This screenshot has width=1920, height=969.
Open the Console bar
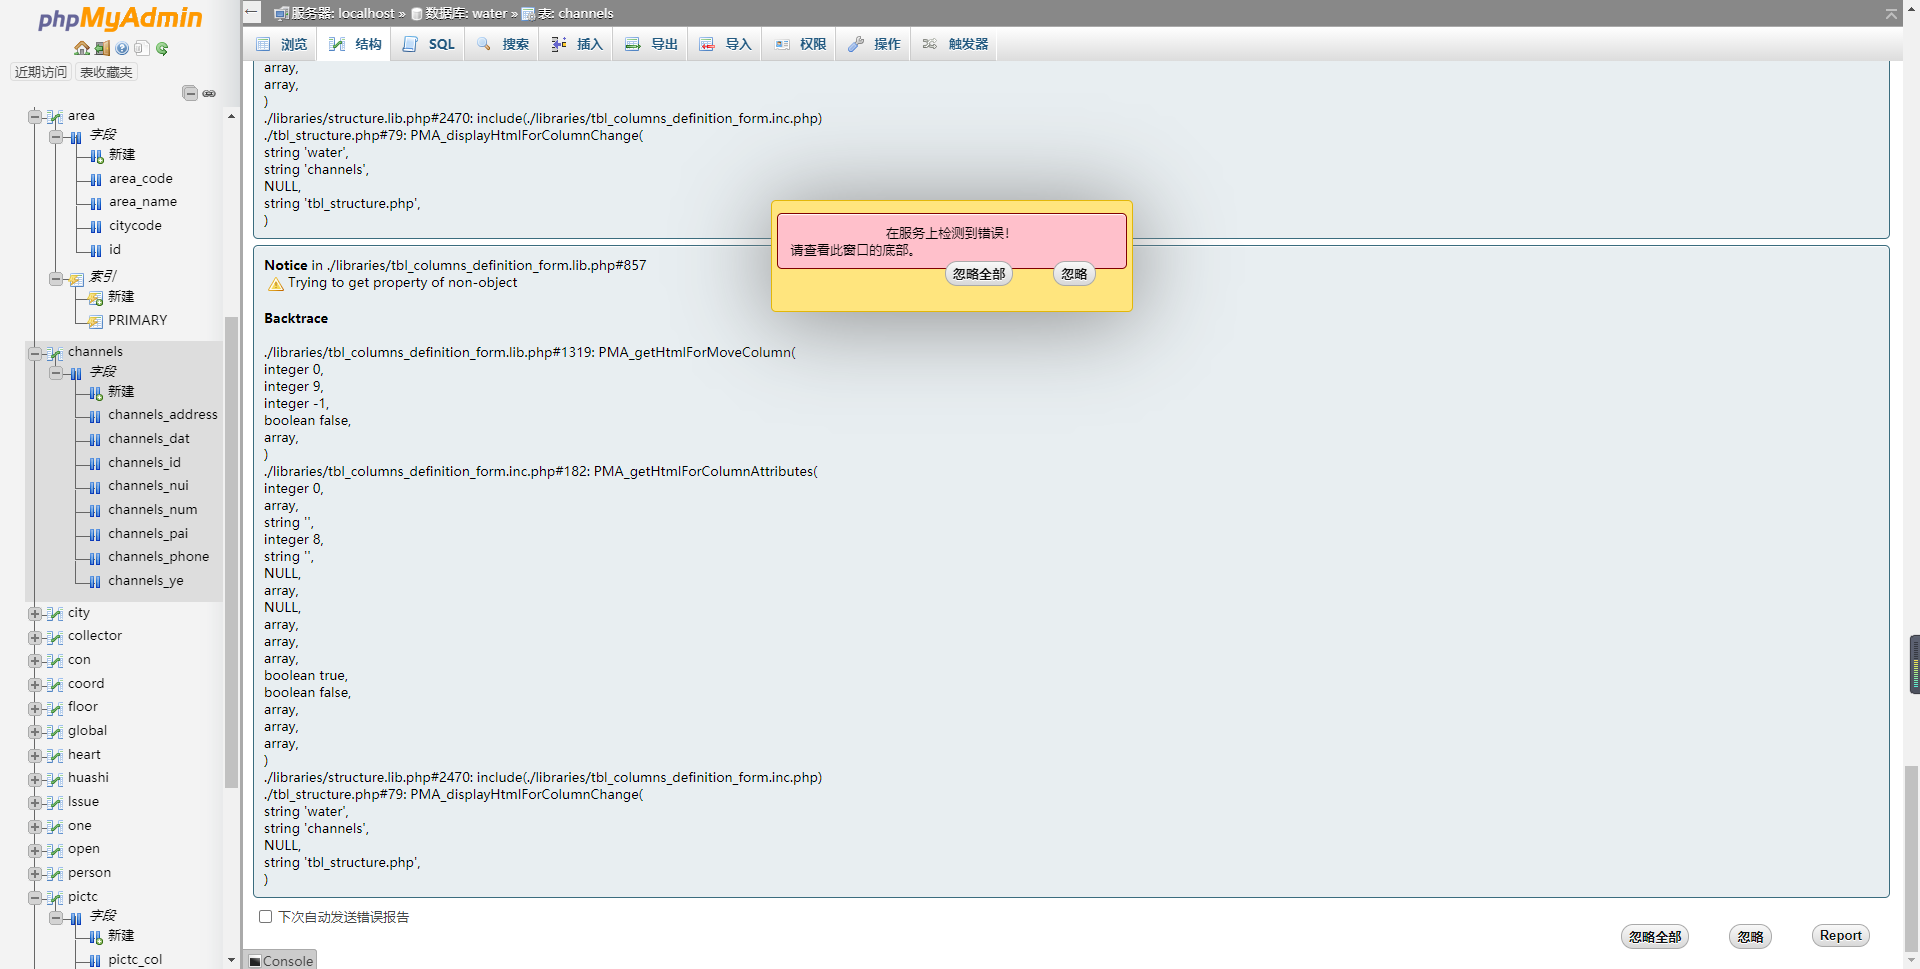pyautogui.click(x=281, y=960)
